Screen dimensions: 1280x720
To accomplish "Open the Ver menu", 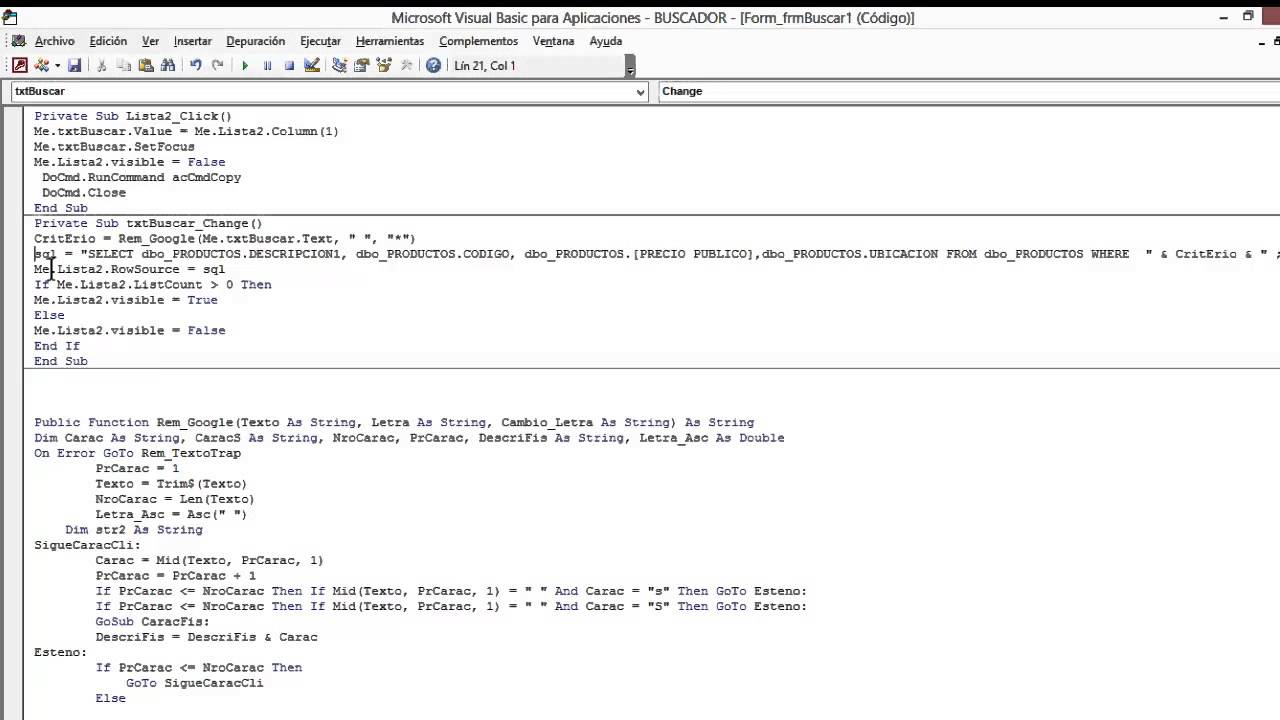I will click(150, 41).
